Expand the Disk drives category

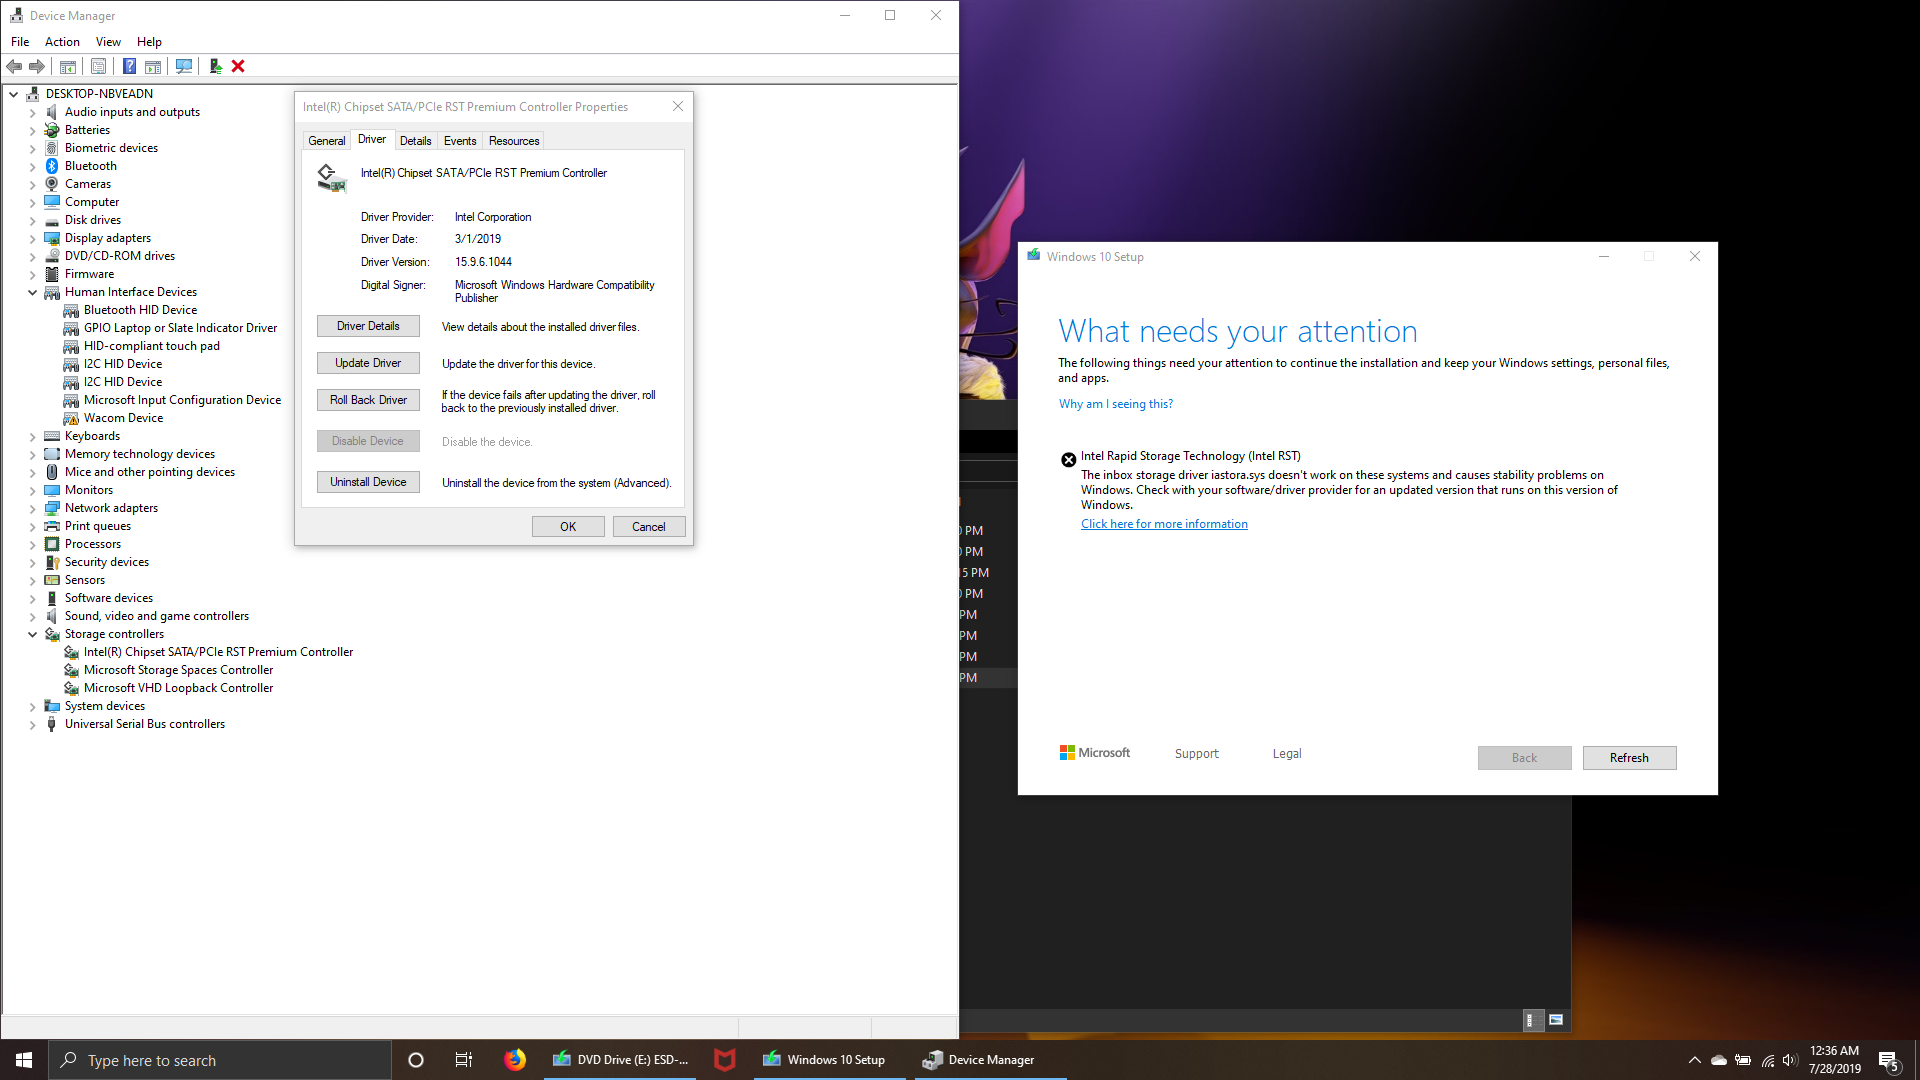pyautogui.click(x=32, y=220)
